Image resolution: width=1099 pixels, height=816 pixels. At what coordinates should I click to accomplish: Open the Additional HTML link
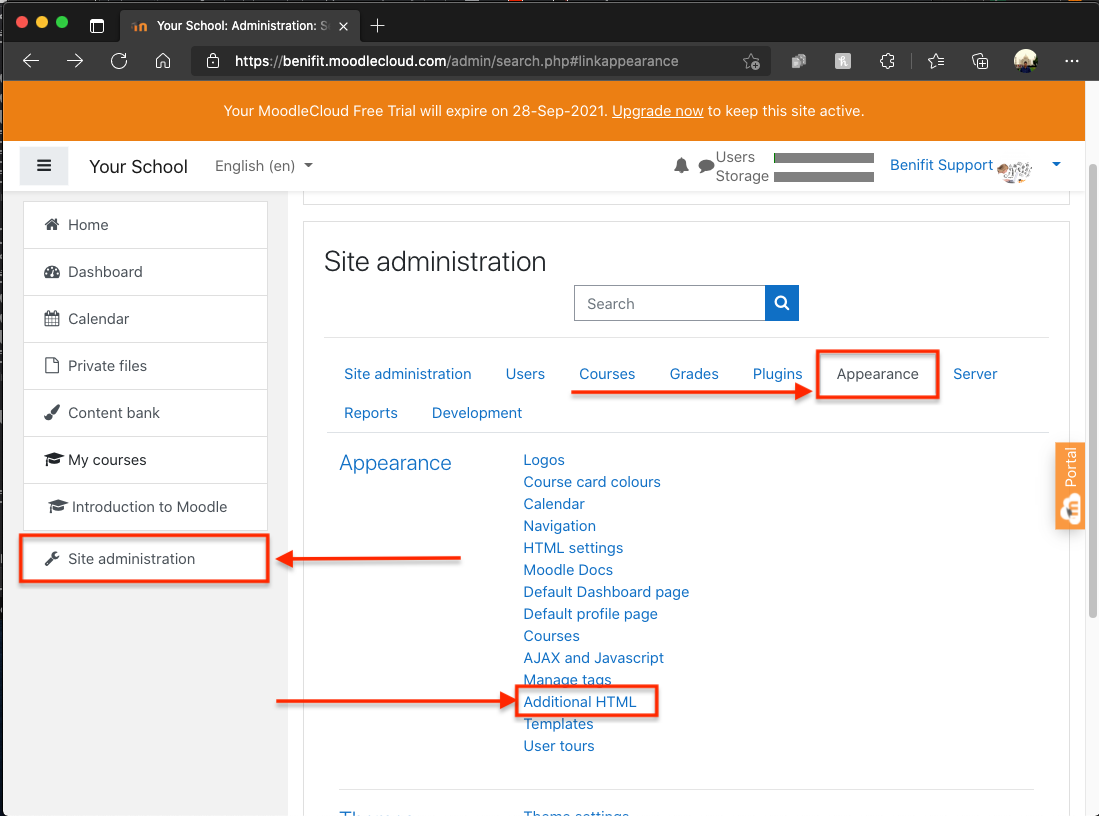click(x=580, y=702)
